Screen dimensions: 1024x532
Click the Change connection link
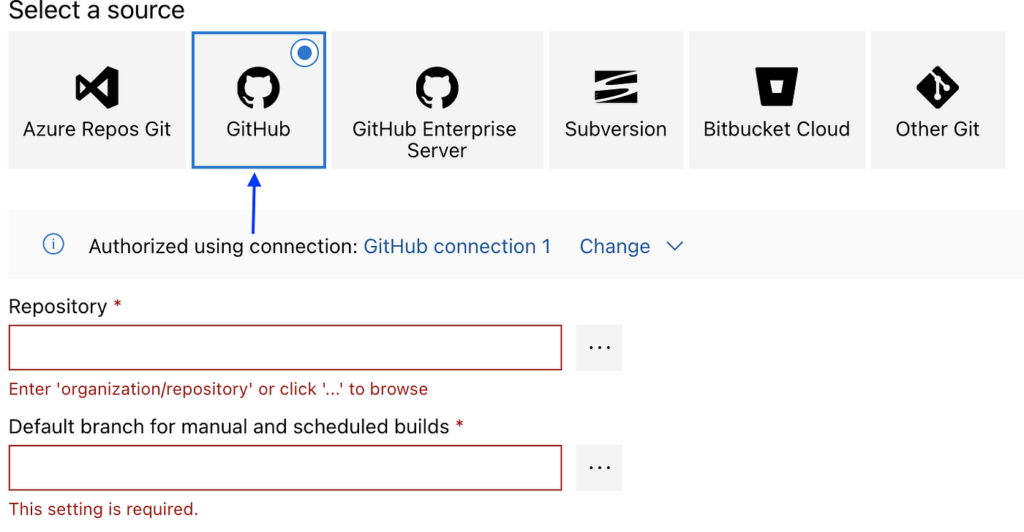click(615, 246)
